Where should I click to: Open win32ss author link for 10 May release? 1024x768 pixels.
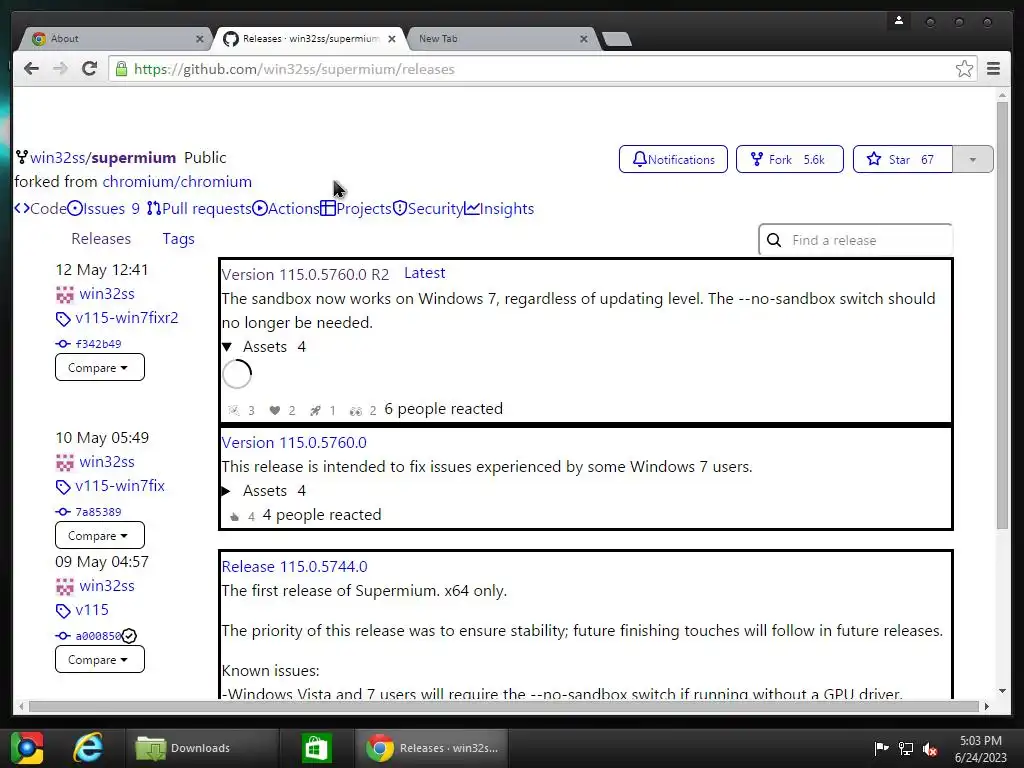tap(106, 462)
